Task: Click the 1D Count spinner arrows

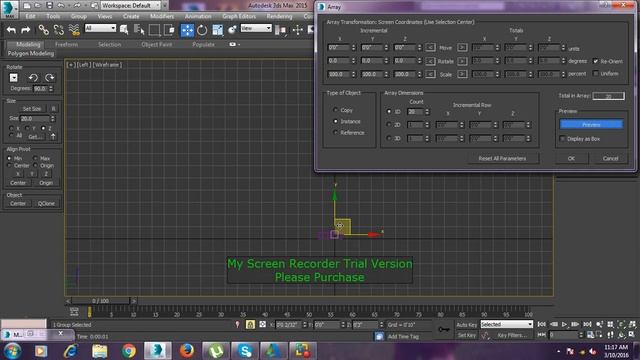Action: 427,111
